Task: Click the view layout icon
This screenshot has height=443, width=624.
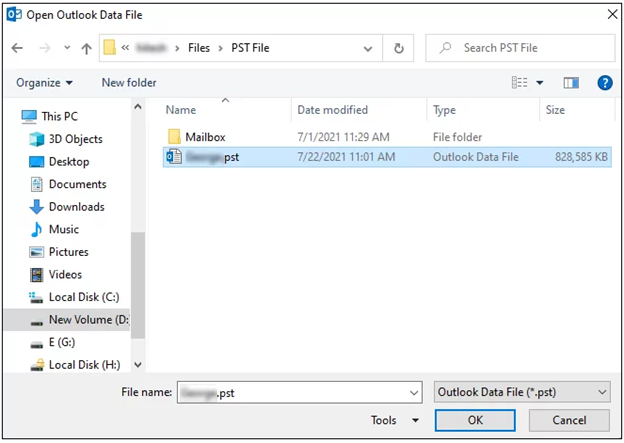Action: (519, 82)
